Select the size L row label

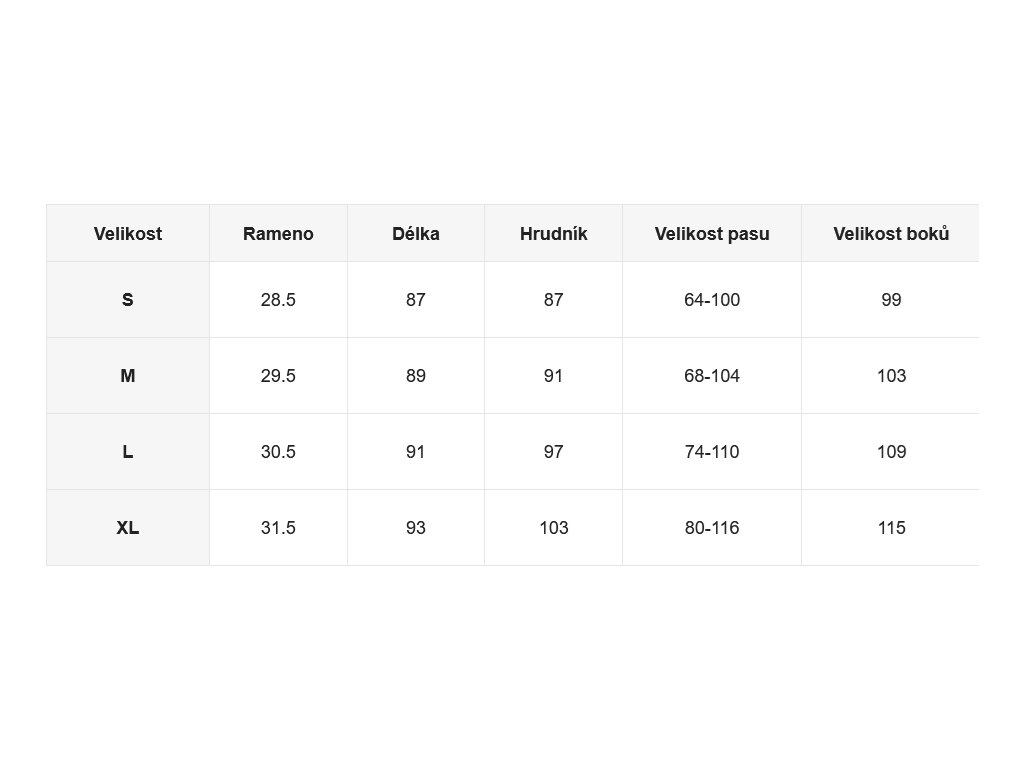[x=128, y=452]
